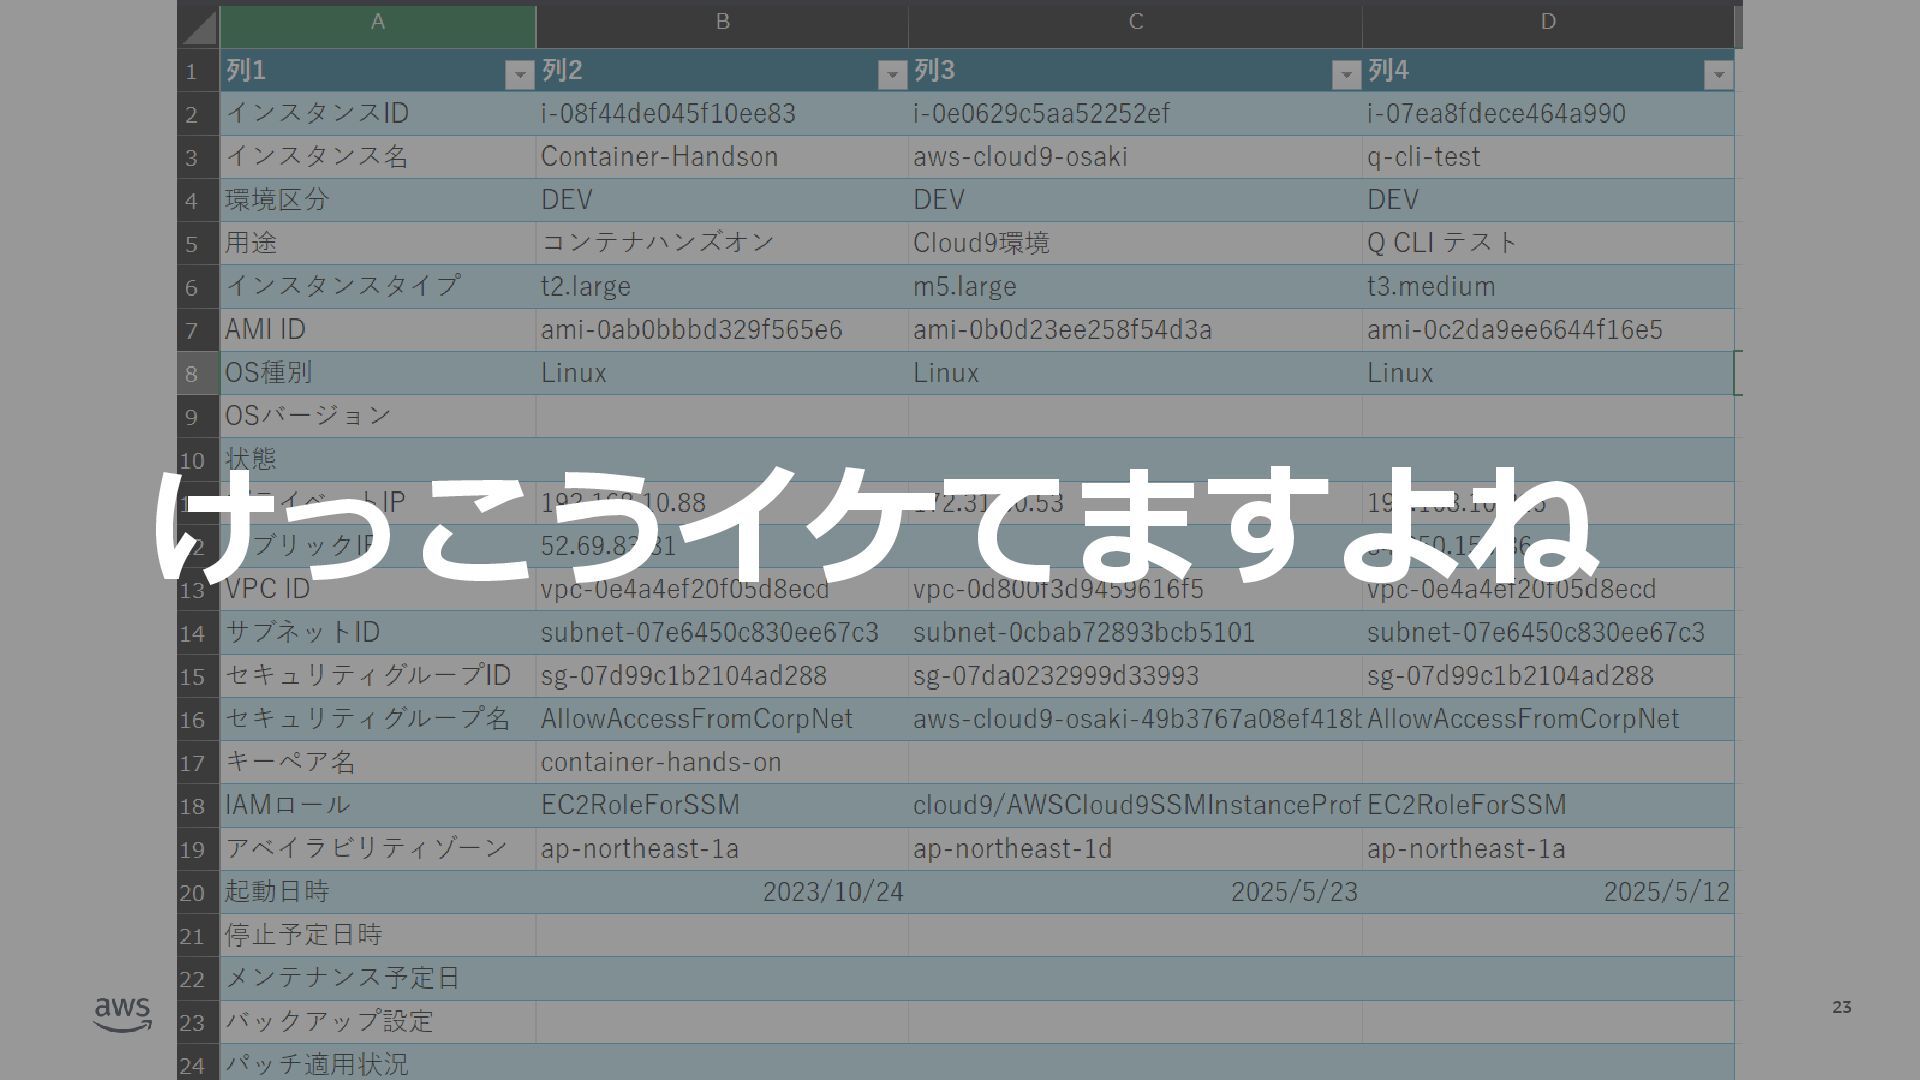
Task: Click the empty OSバージョン cell in column B
Action: pyautogui.click(x=720, y=416)
